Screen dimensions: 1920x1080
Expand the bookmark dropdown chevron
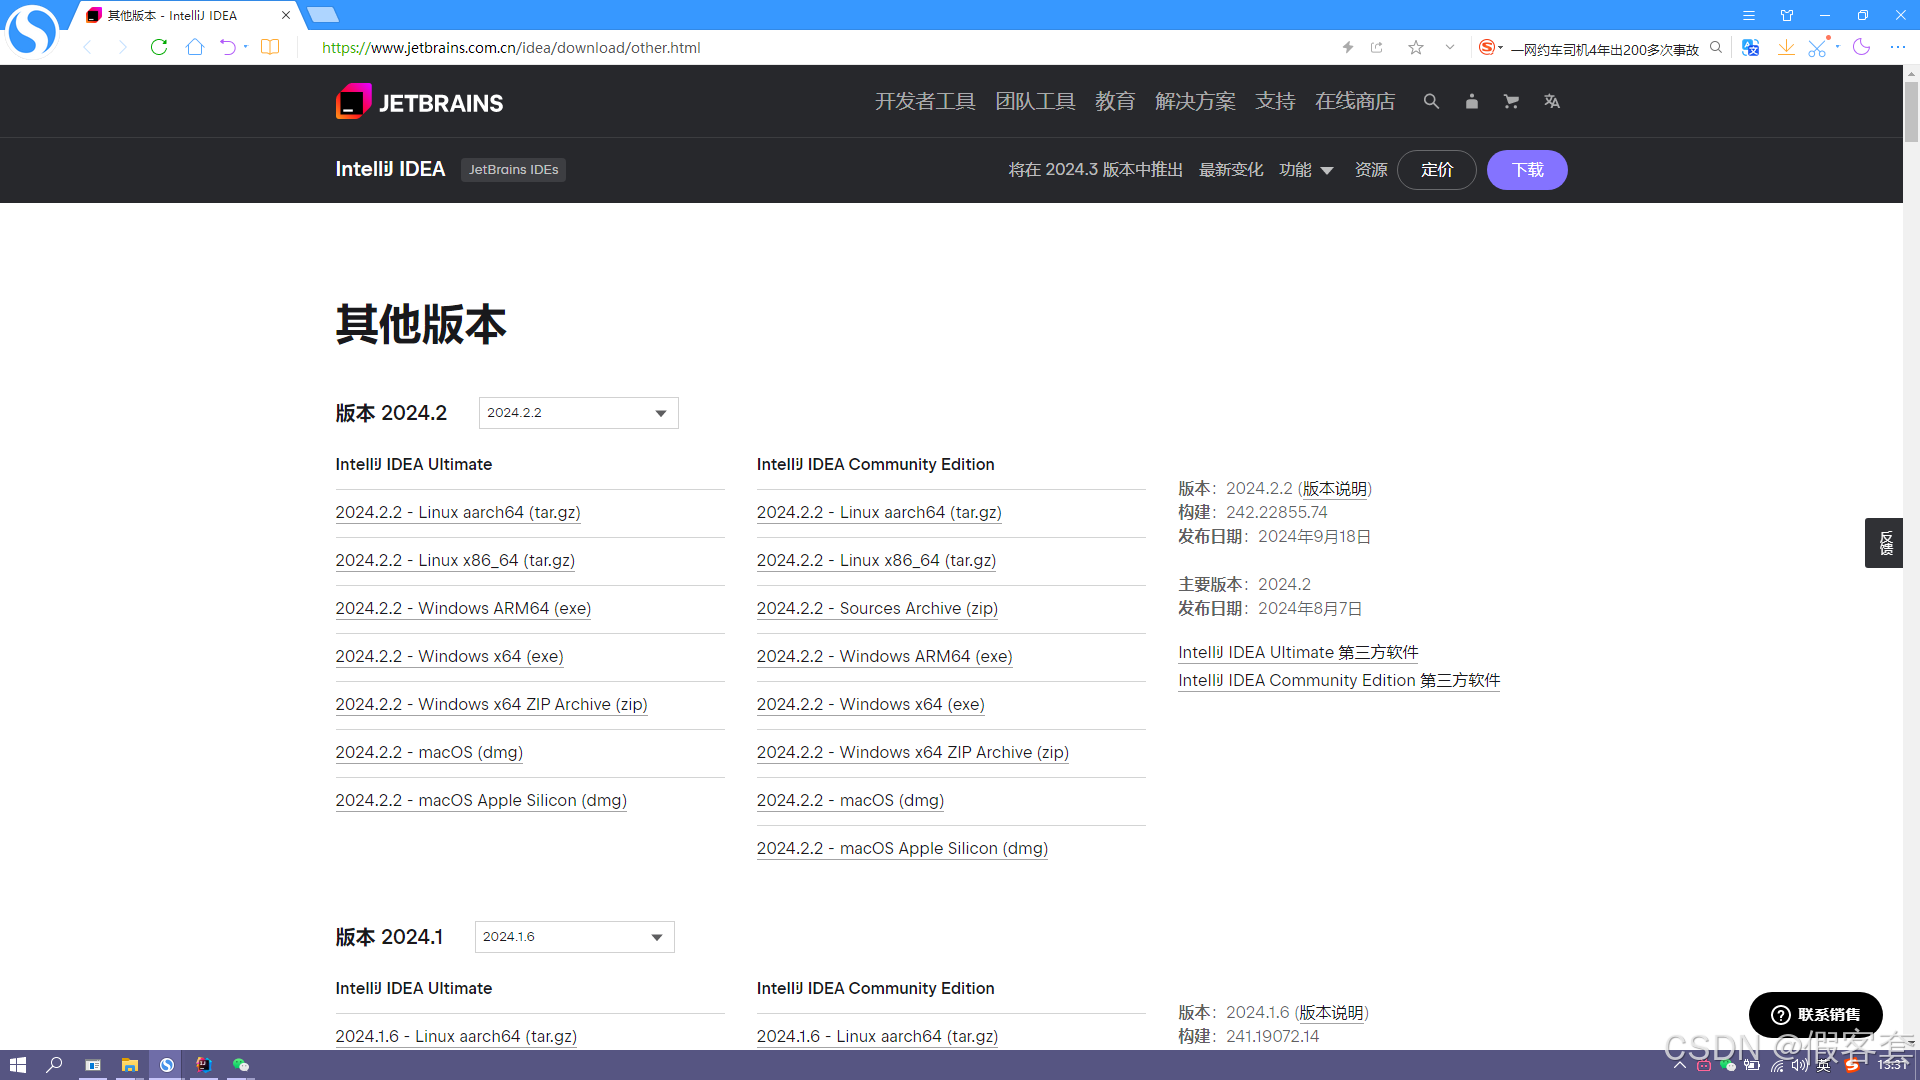1450,47
